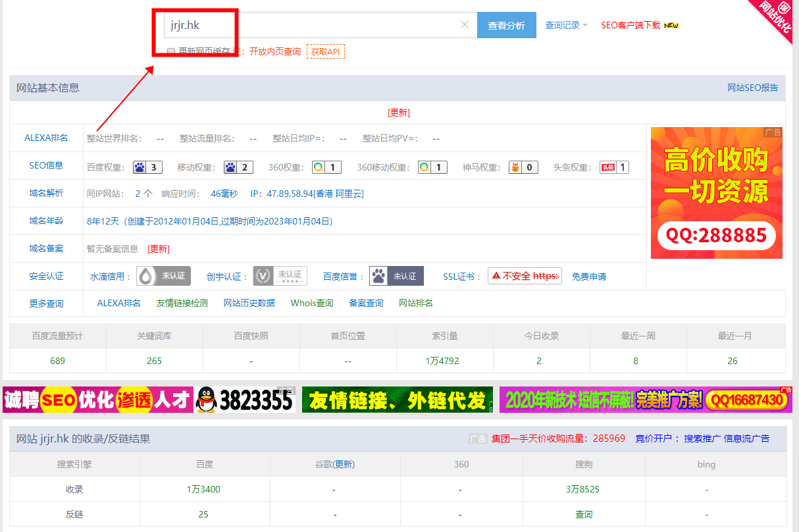This screenshot has height=532, width=799.
Task: Click the 免费申请 SSL link
Action: coord(589,277)
